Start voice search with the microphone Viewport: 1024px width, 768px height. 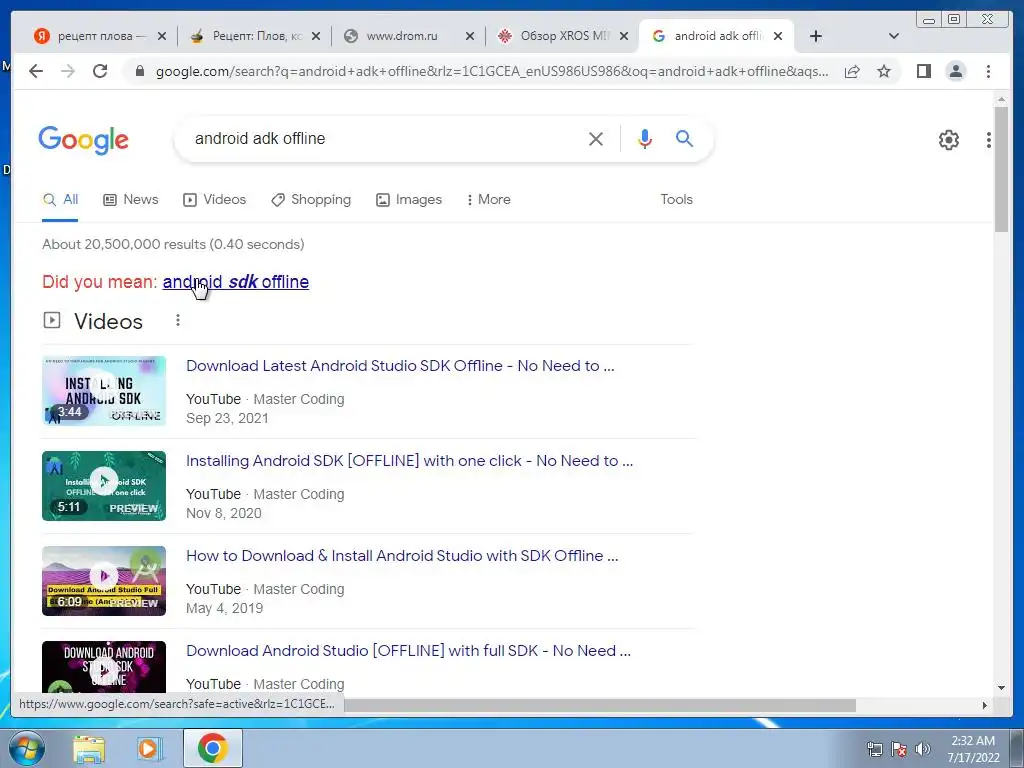click(x=645, y=138)
